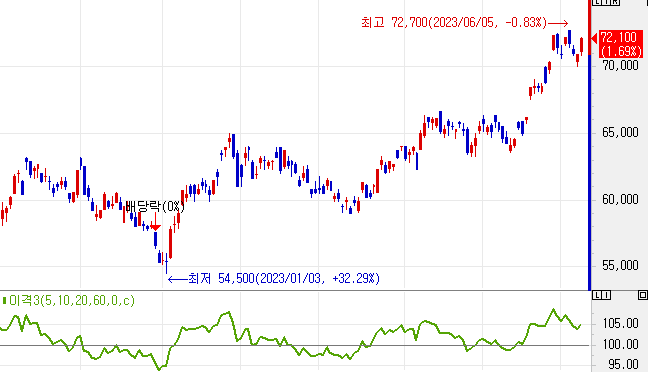Click the red-blue vertical price range bar
The width and height of the screenshot is (648, 372).
[x=590, y=145]
